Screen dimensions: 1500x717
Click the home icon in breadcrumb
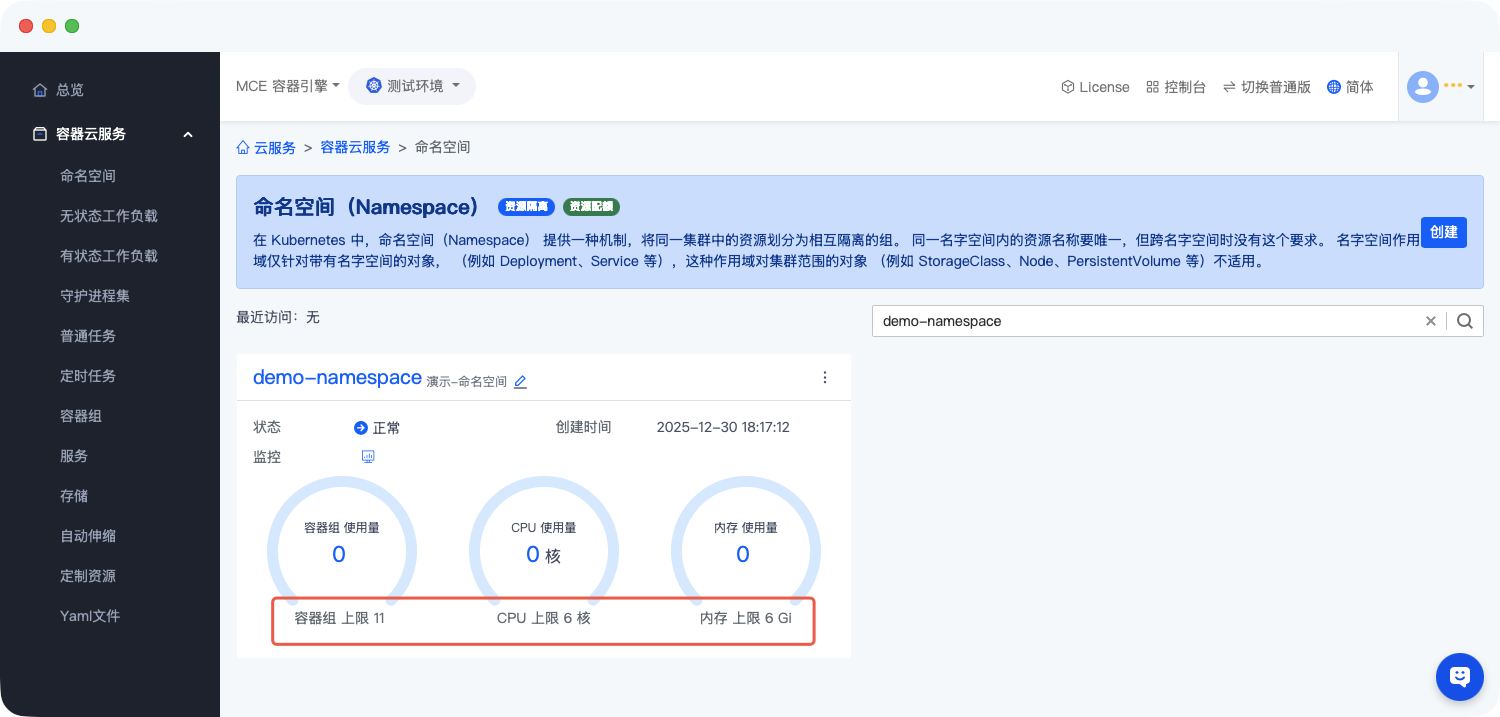[243, 148]
